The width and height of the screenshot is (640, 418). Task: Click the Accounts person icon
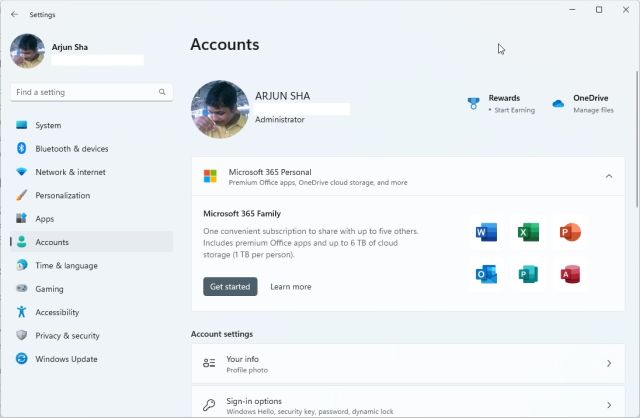click(22, 242)
